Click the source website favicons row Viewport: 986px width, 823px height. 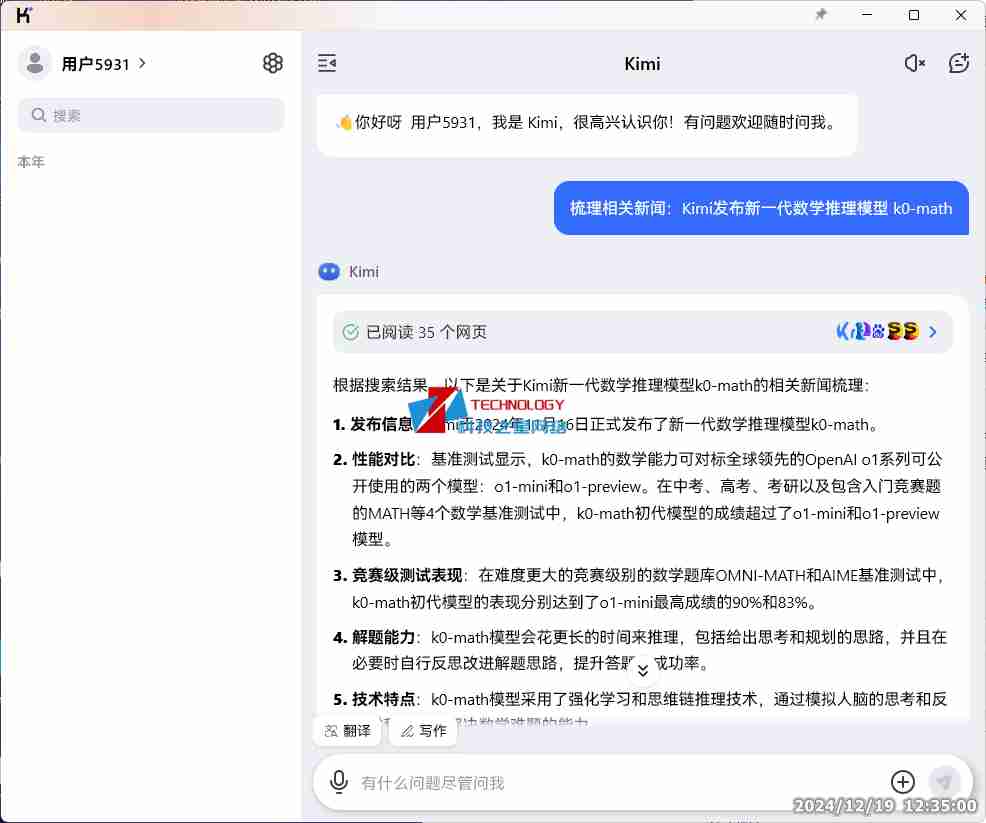click(x=878, y=330)
